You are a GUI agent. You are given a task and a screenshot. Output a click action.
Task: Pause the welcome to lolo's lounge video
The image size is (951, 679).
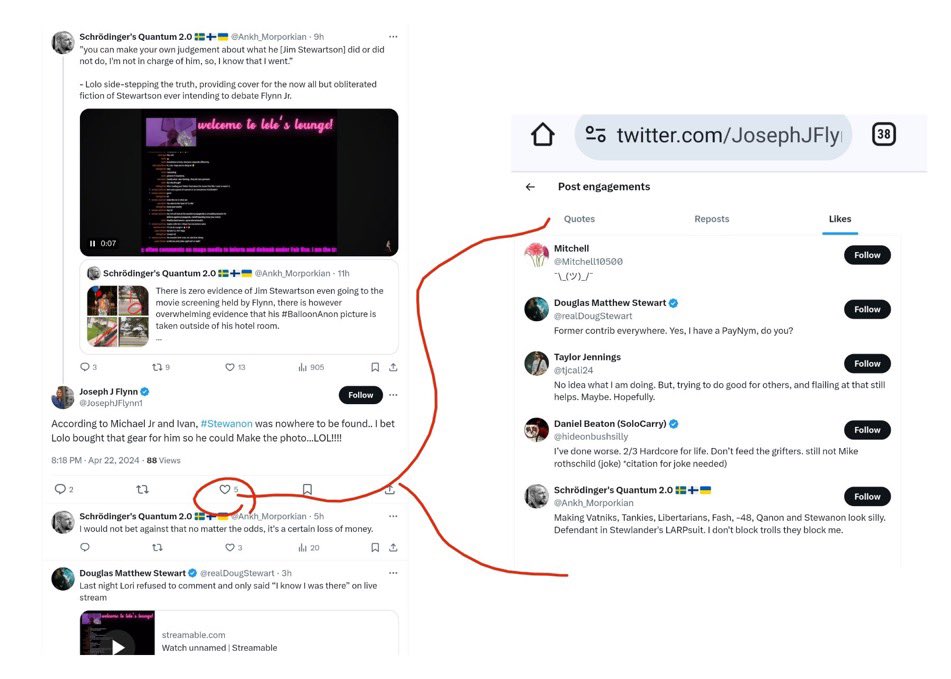[92, 243]
